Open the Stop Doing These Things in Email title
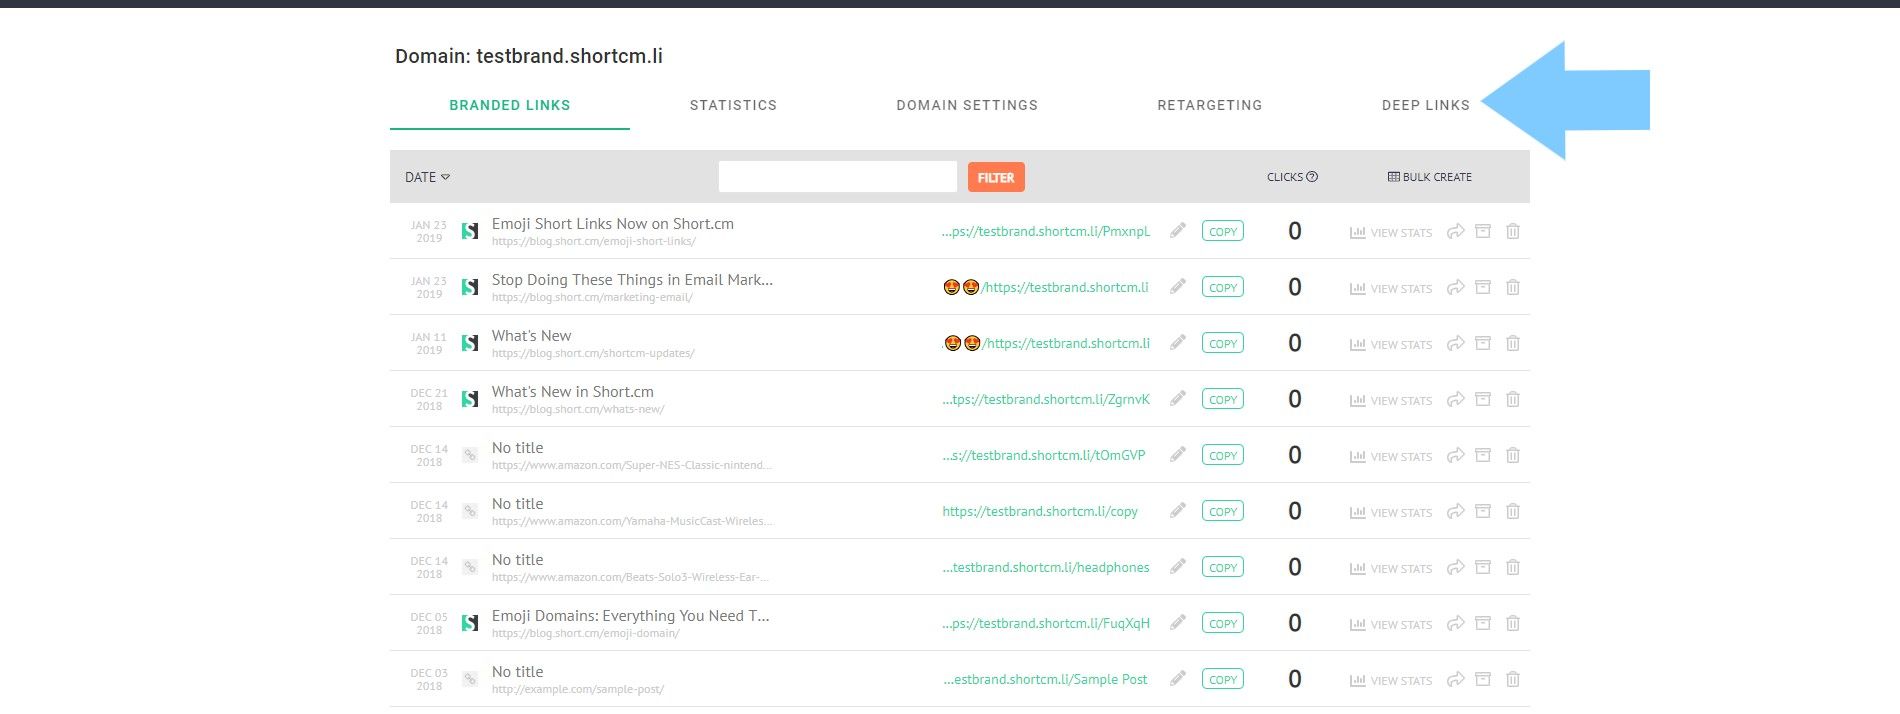This screenshot has width=1900, height=714. (632, 280)
